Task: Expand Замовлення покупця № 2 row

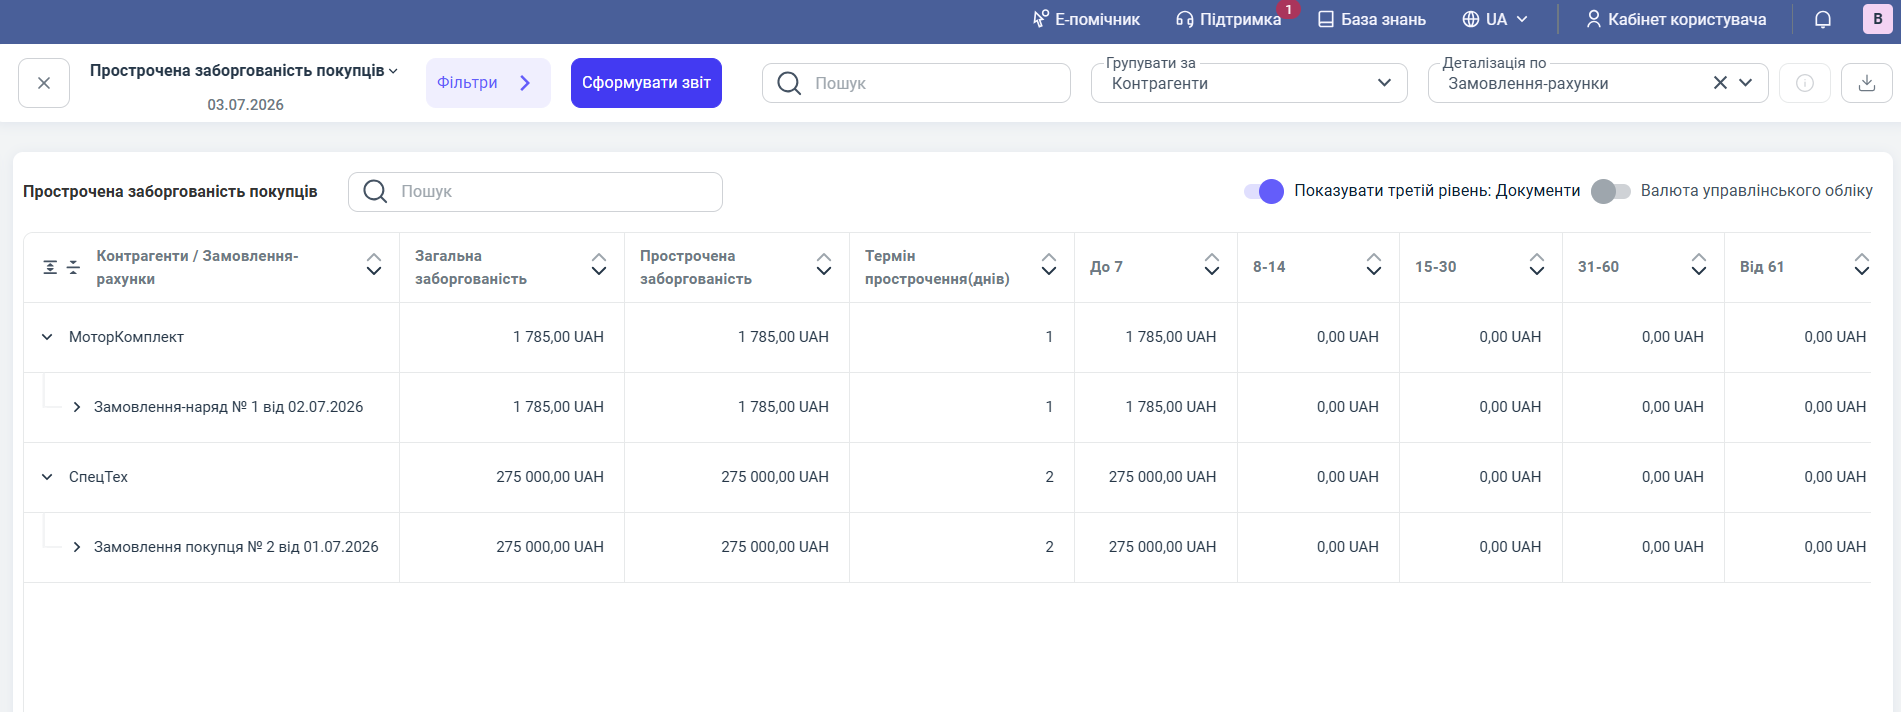Action: [77, 547]
